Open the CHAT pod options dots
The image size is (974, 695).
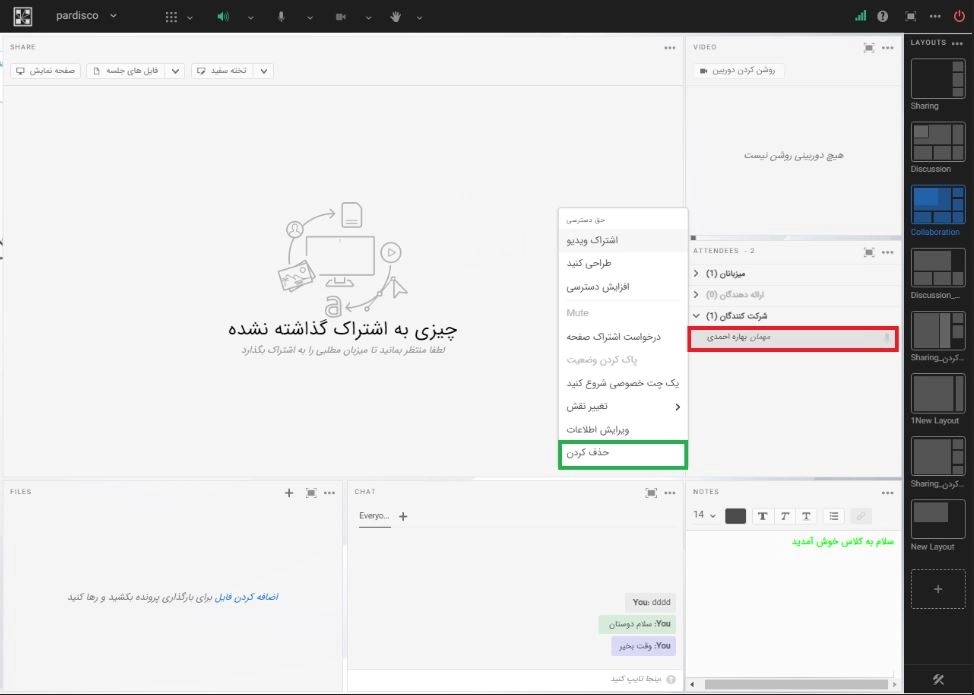click(670, 493)
